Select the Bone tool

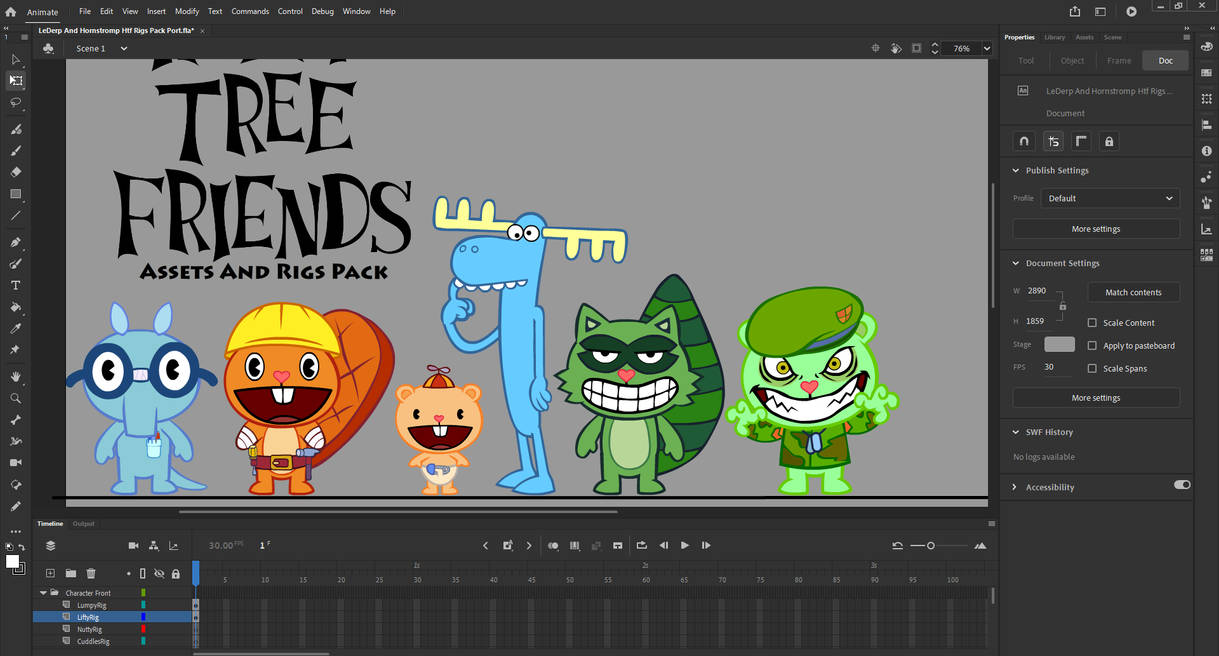15,420
